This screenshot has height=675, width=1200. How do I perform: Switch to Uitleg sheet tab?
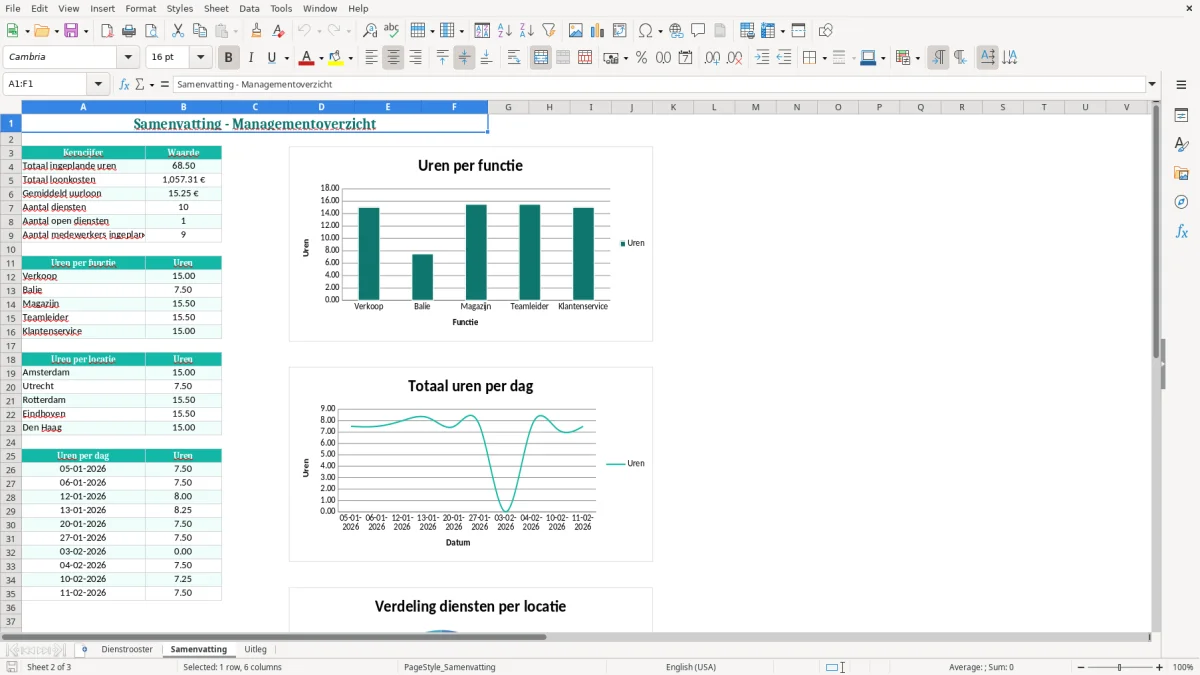[255, 650]
